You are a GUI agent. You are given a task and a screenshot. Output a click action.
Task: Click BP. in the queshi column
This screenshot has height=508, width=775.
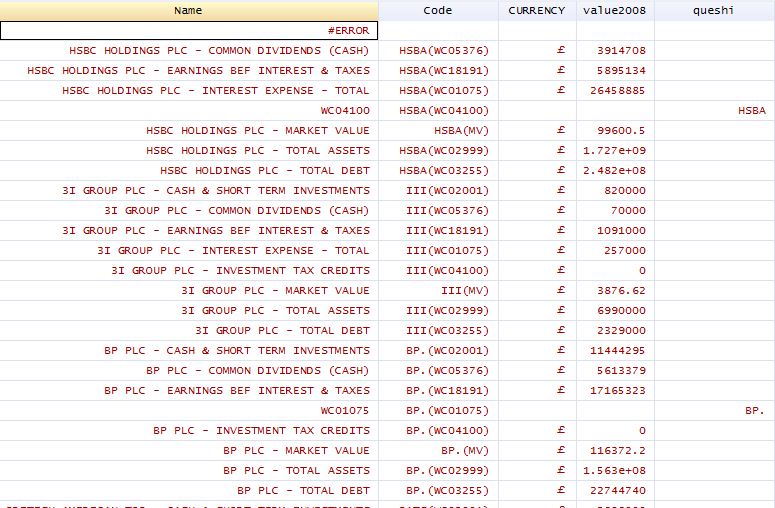point(715,411)
